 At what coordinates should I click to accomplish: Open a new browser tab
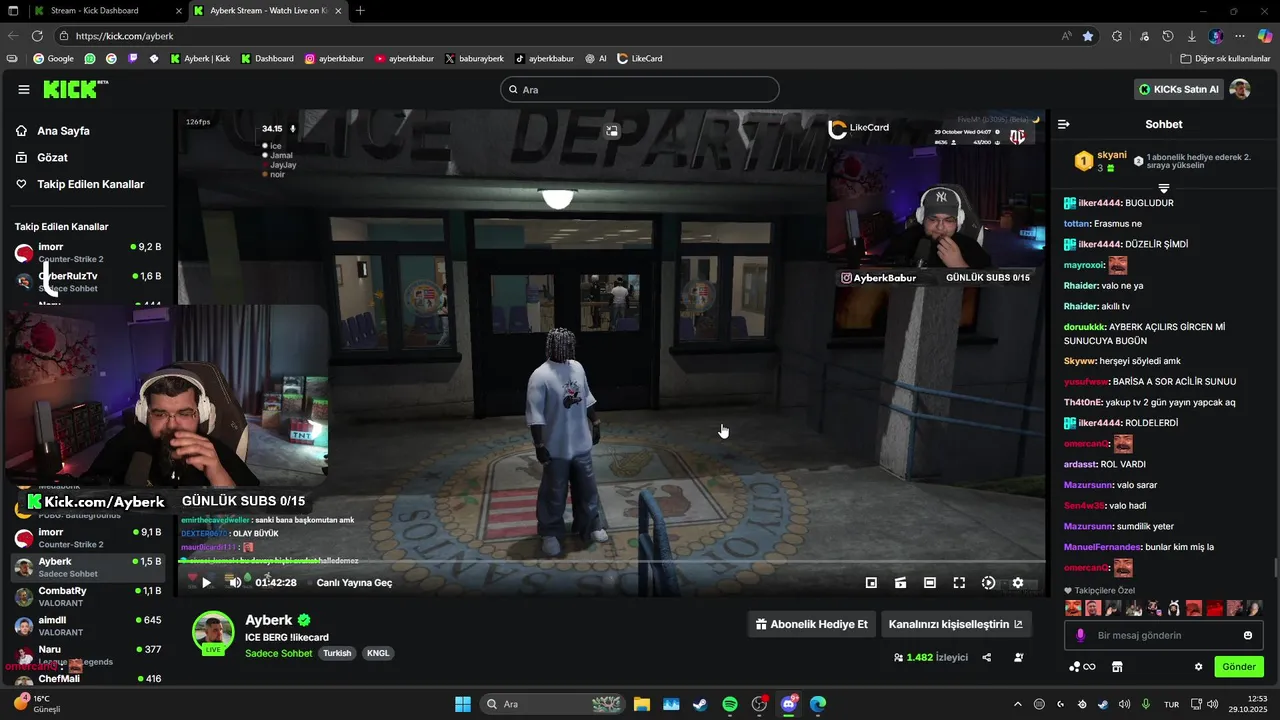click(360, 10)
